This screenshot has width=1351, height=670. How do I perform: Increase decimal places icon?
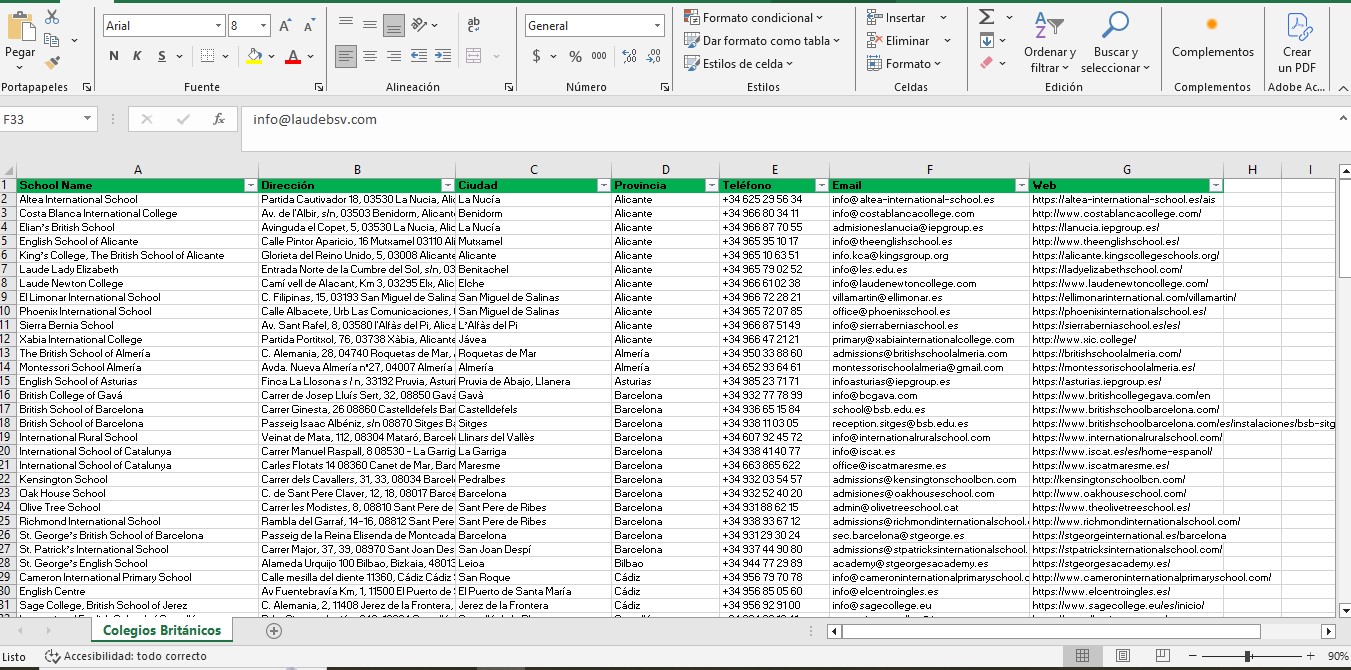click(627, 56)
